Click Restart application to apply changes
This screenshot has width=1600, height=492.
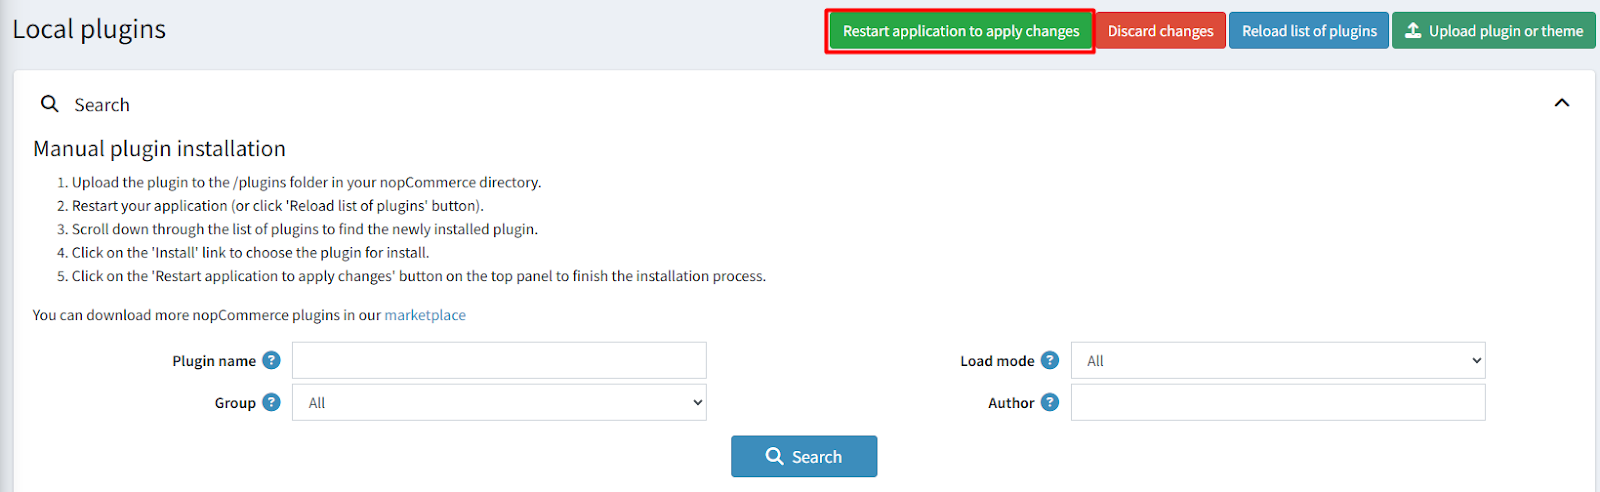(960, 31)
